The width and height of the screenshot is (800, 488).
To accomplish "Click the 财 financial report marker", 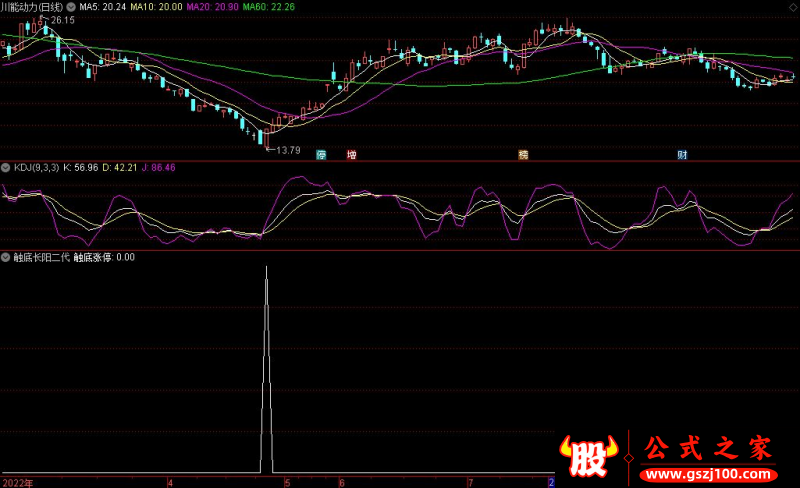I will click(682, 155).
